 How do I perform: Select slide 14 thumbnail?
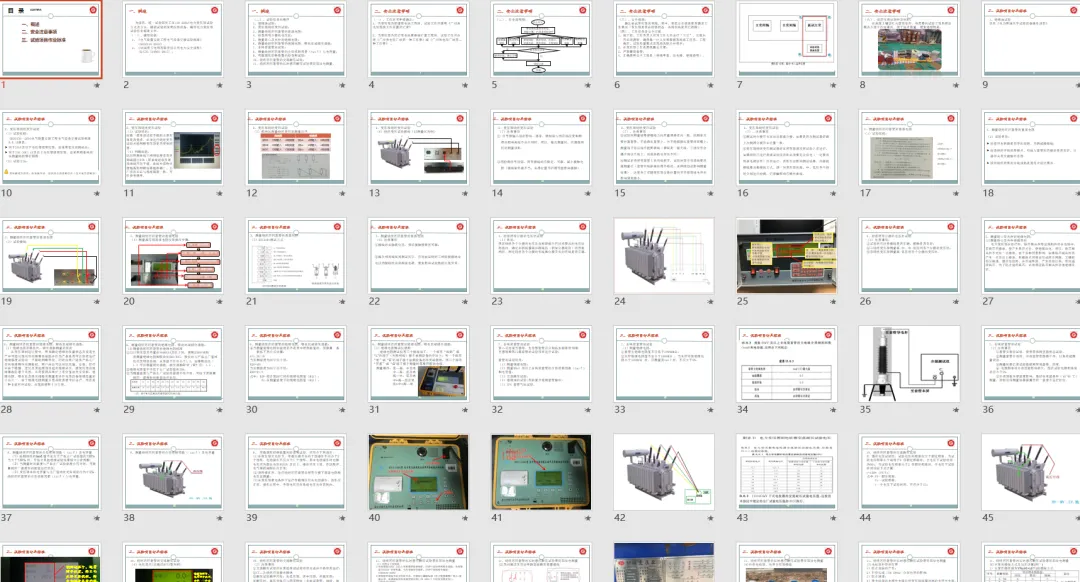pos(541,147)
